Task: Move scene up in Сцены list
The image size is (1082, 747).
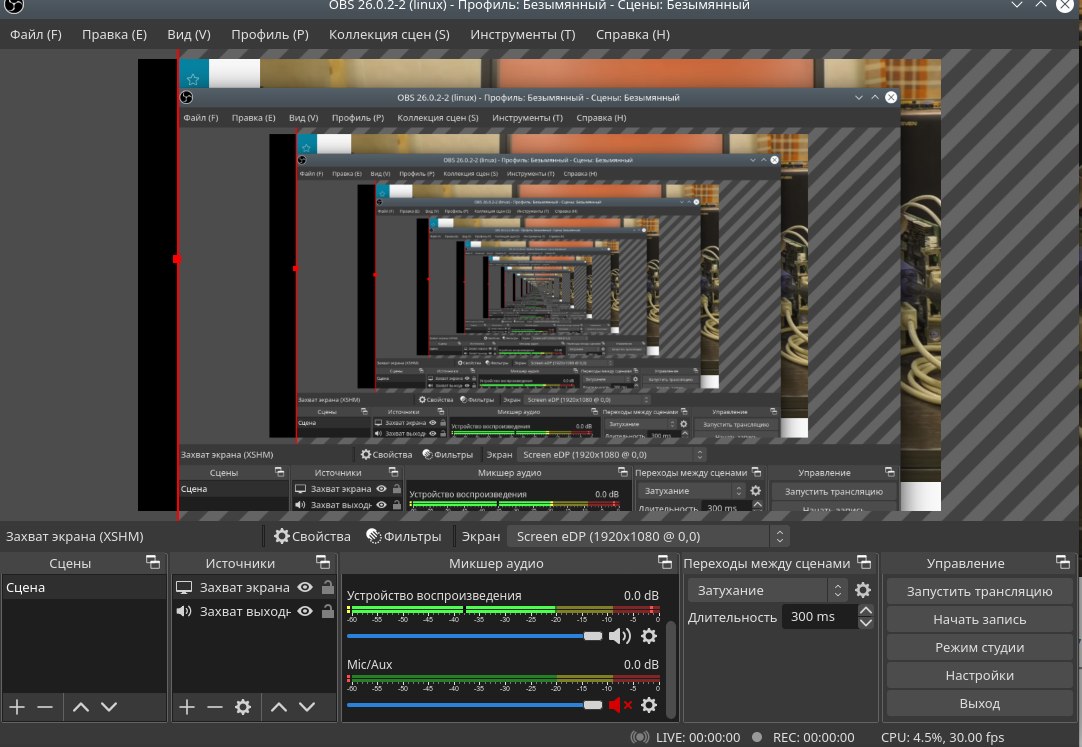Action: 81,706
